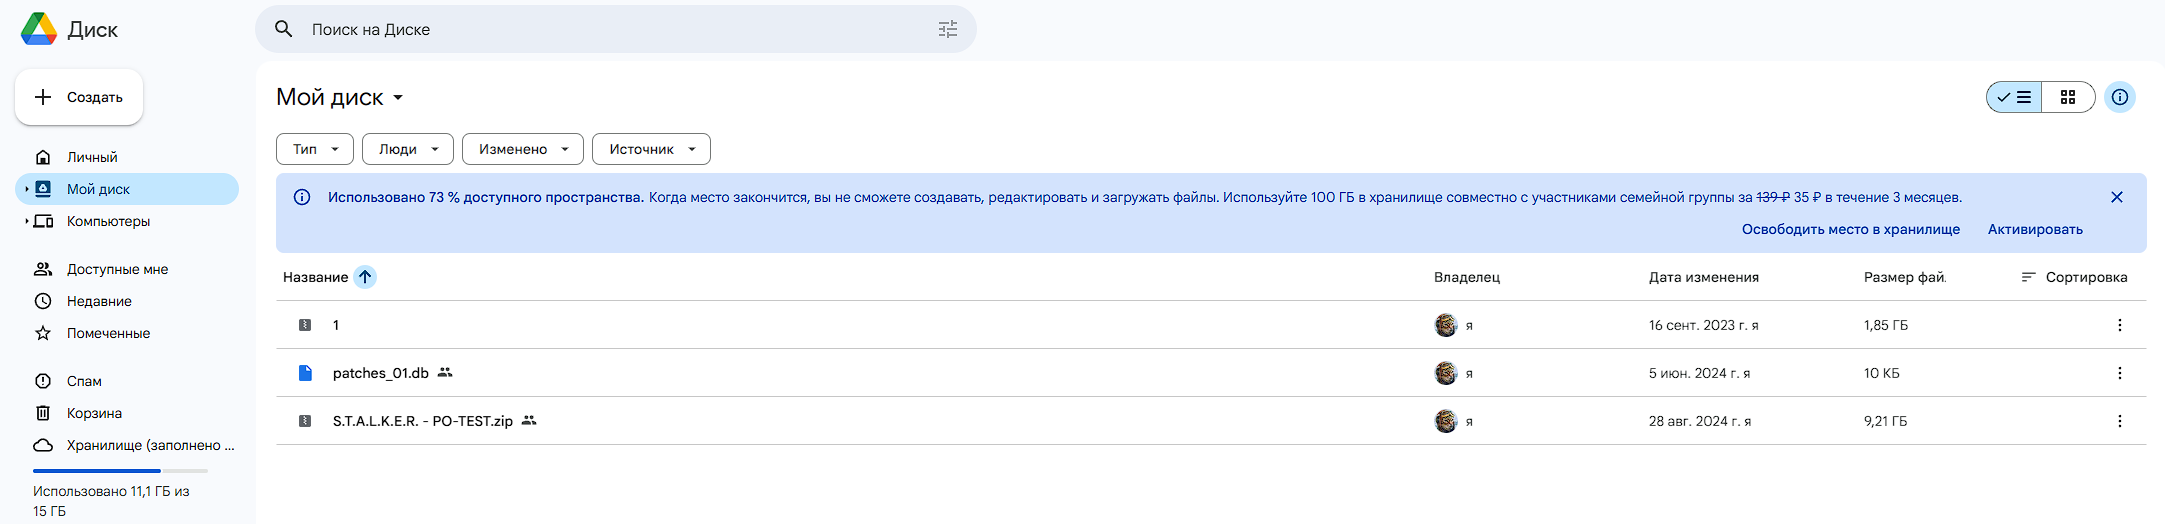The height and width of the screenshot is (524, 2165).
Task: Open the Люди filter dropdown
Action: tap(408, 149)
